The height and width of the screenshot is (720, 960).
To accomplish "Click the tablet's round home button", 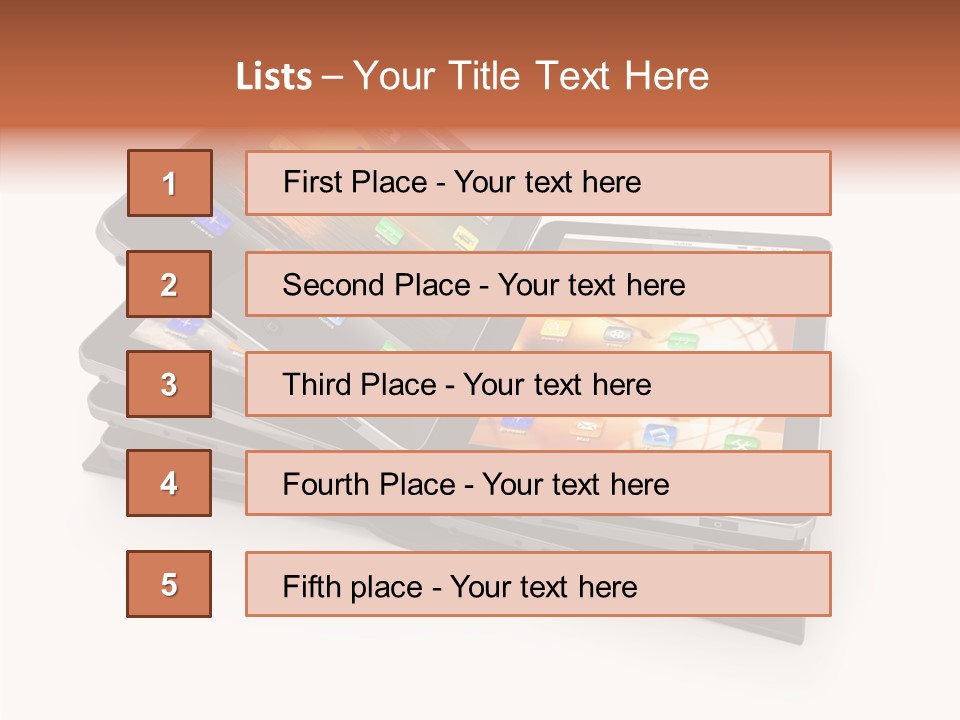I will 718,525.
